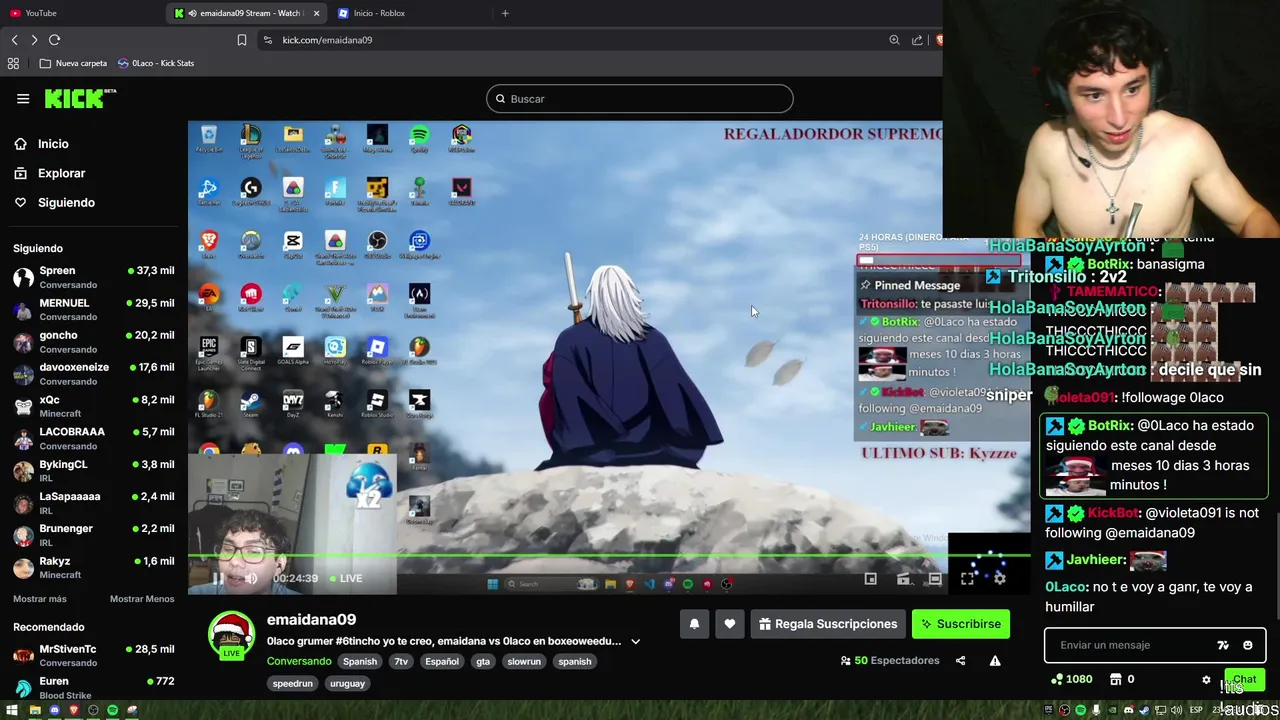
Task: Reload the page
Action: 54,40
